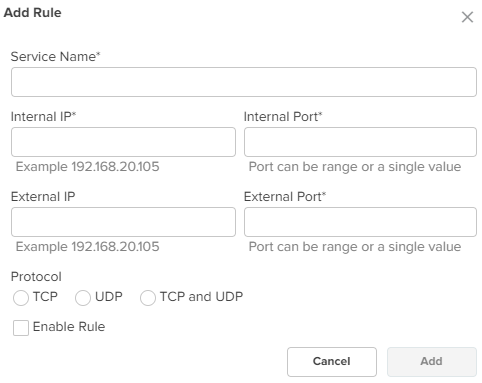Click the Service Name label text
482x383 pixels.
coord(55,56)
